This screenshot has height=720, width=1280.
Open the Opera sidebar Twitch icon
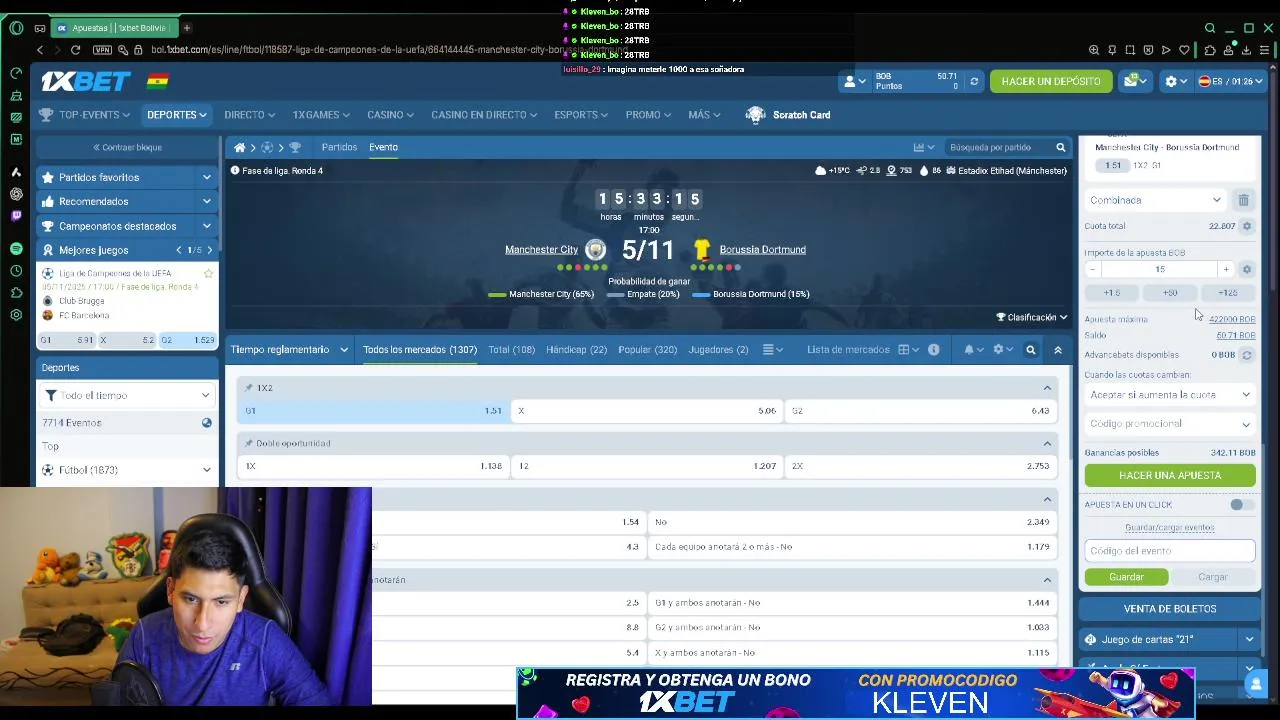pos(16,216)
